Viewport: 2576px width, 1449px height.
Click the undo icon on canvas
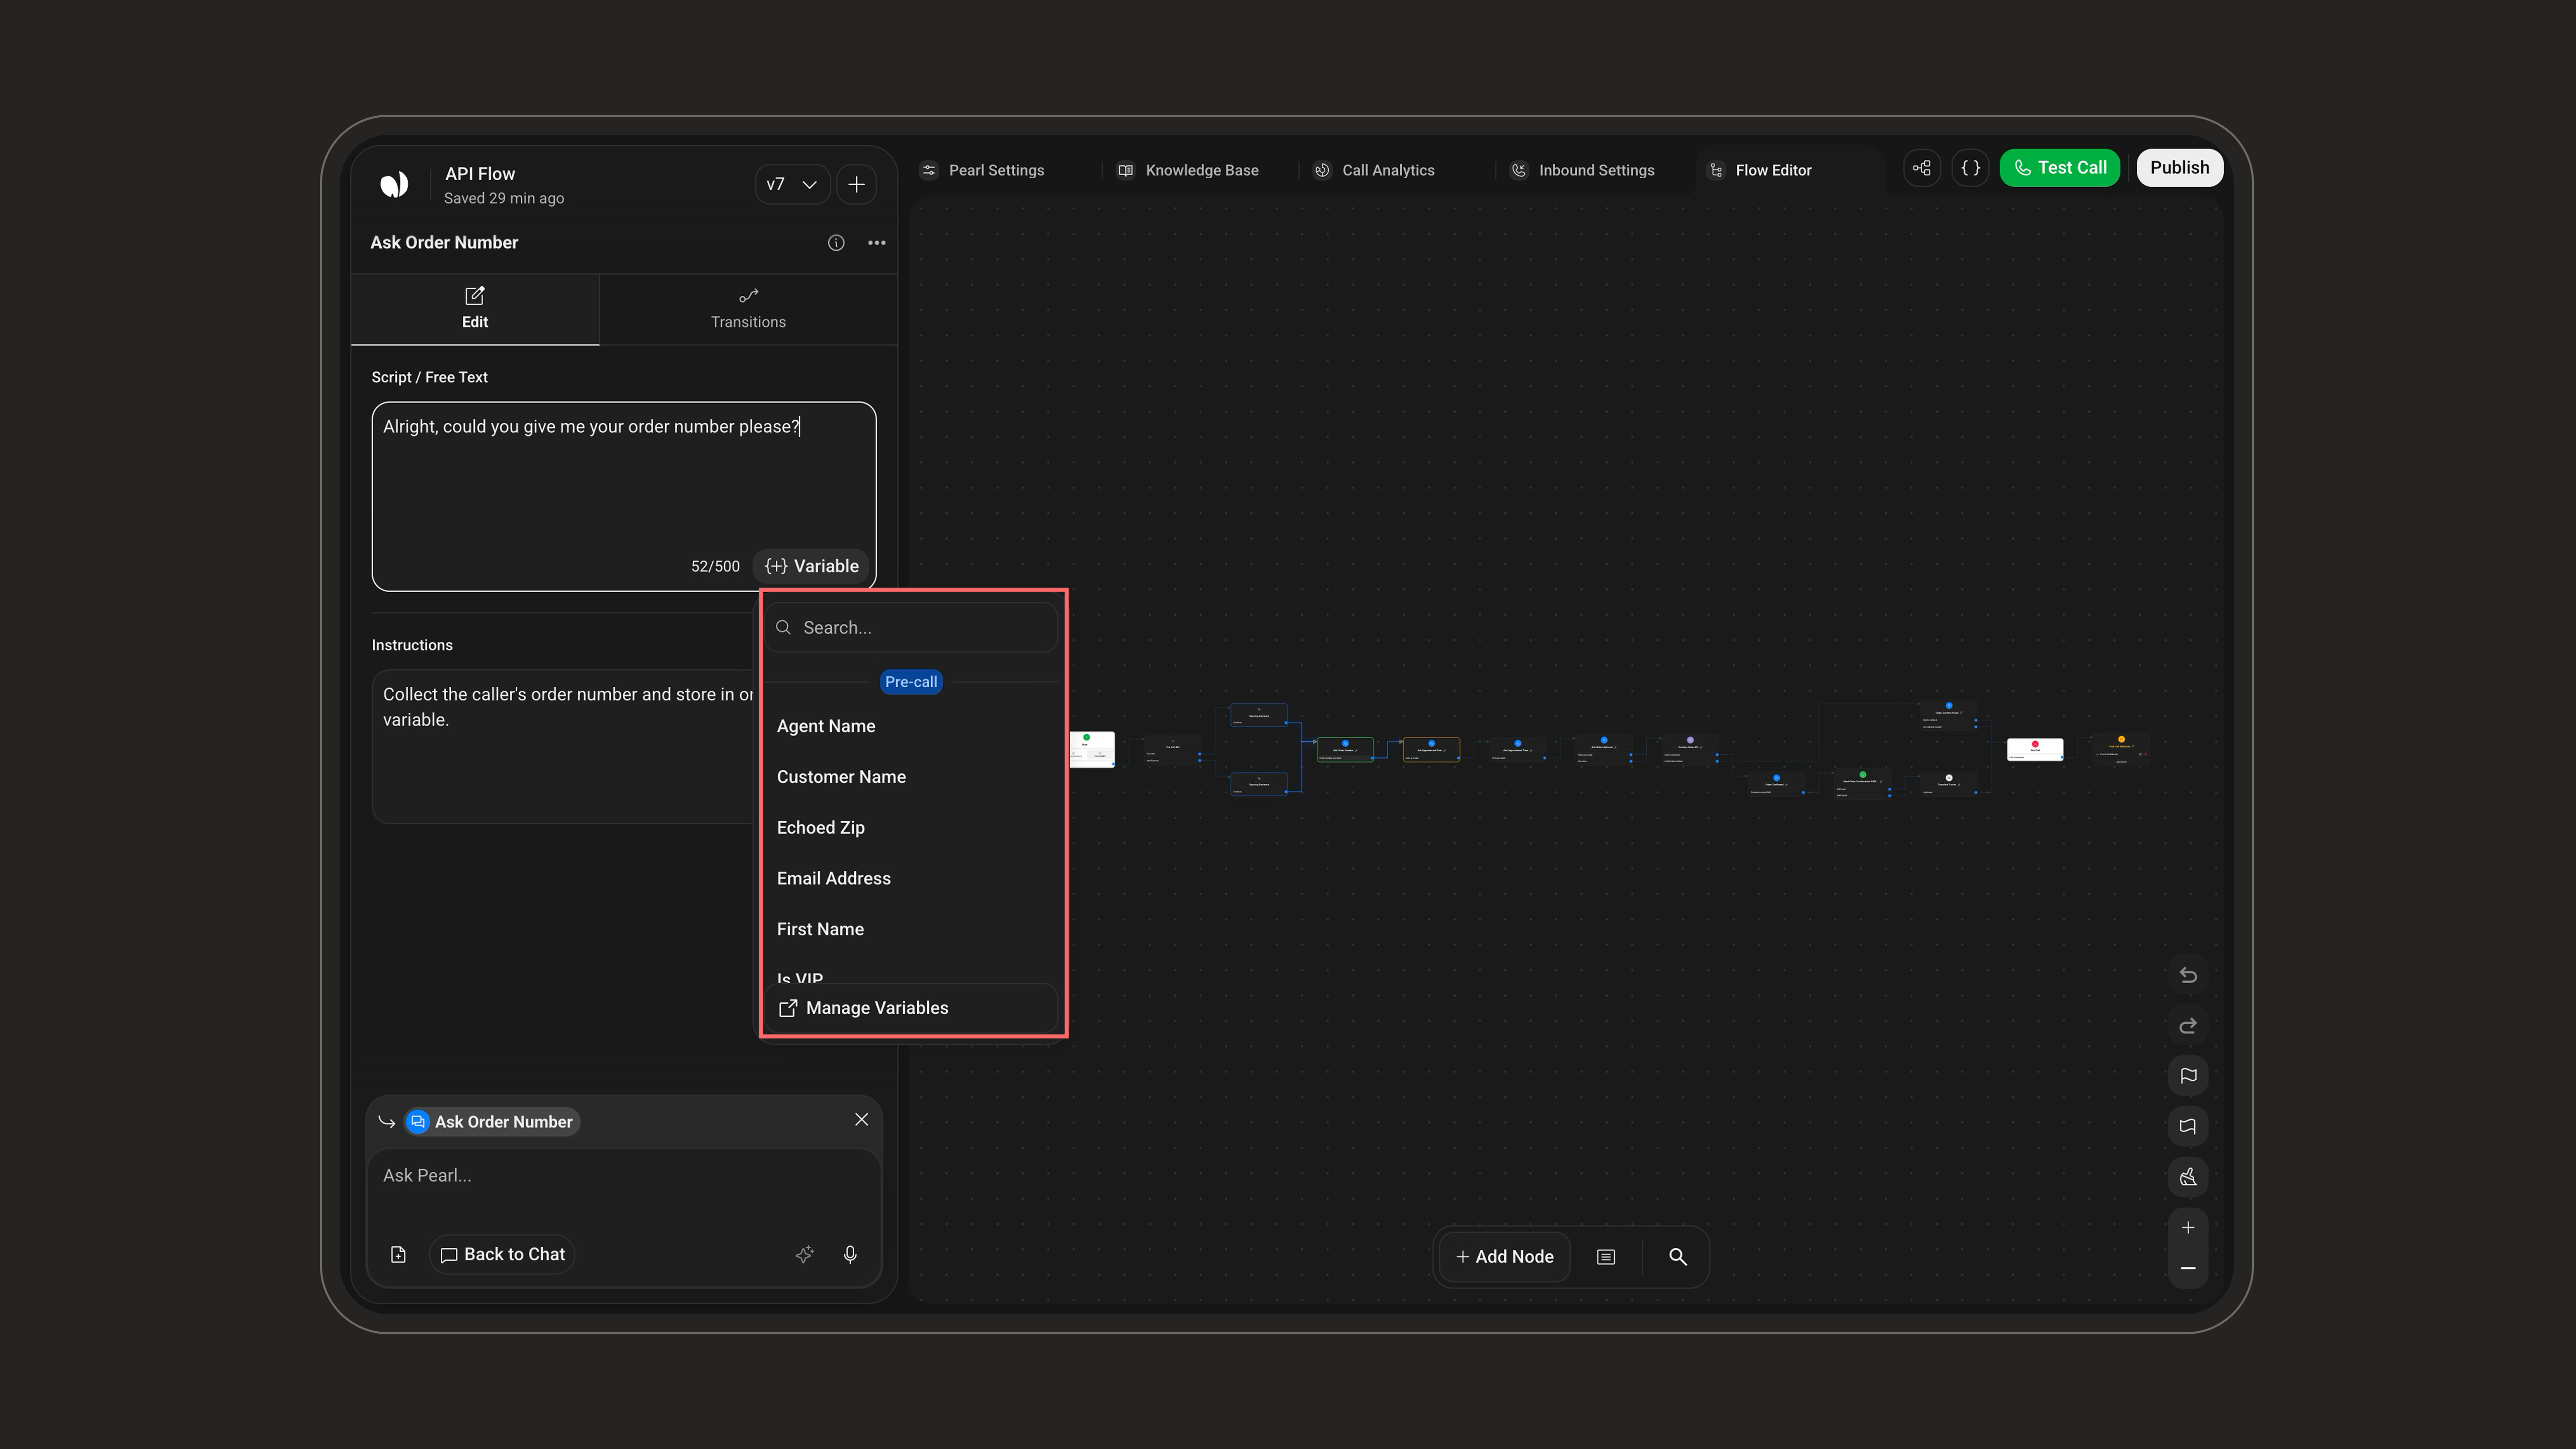click(2188, 975)
